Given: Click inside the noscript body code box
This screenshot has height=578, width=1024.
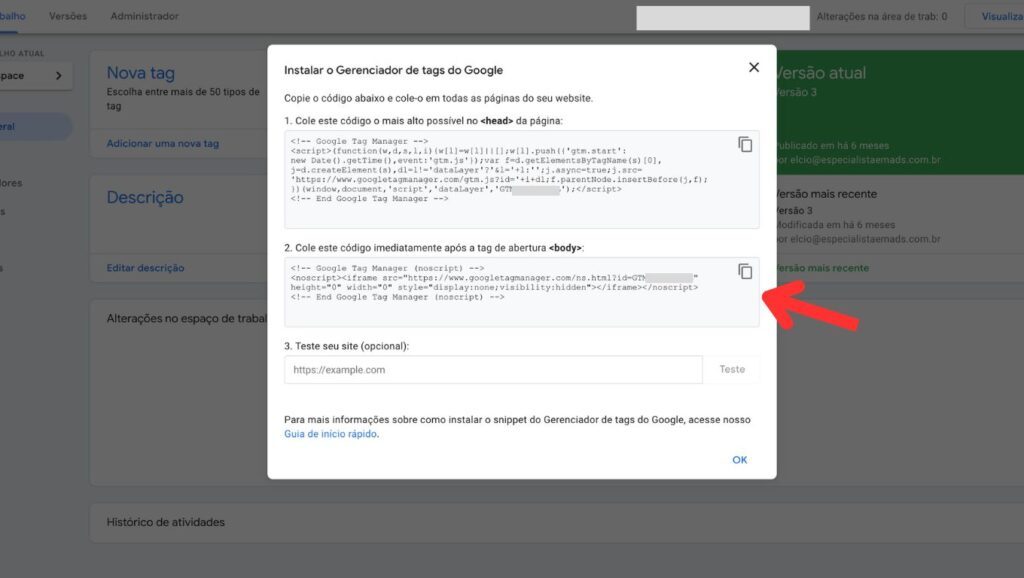Looking at the screenshot, I should coord(521,292).
